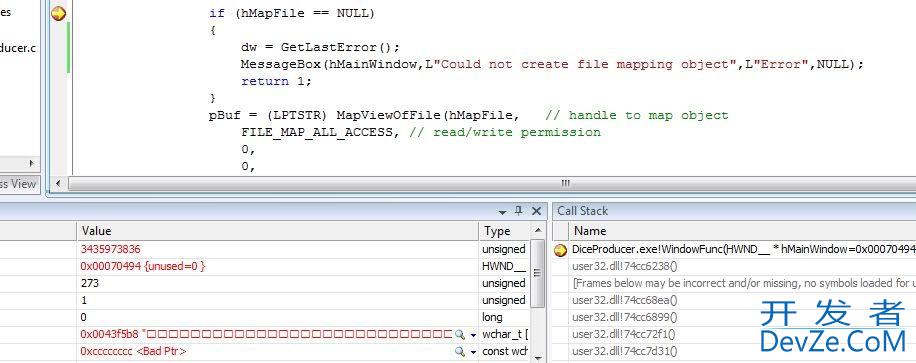Close the variables panel
This screenshot has height=363, width=916.
click(536, 212)
